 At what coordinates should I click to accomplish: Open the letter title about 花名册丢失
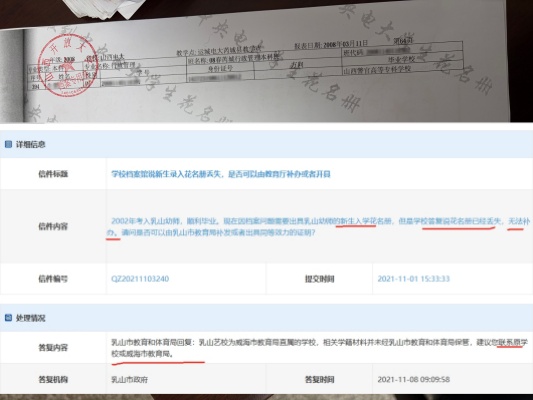pos(221,174)
